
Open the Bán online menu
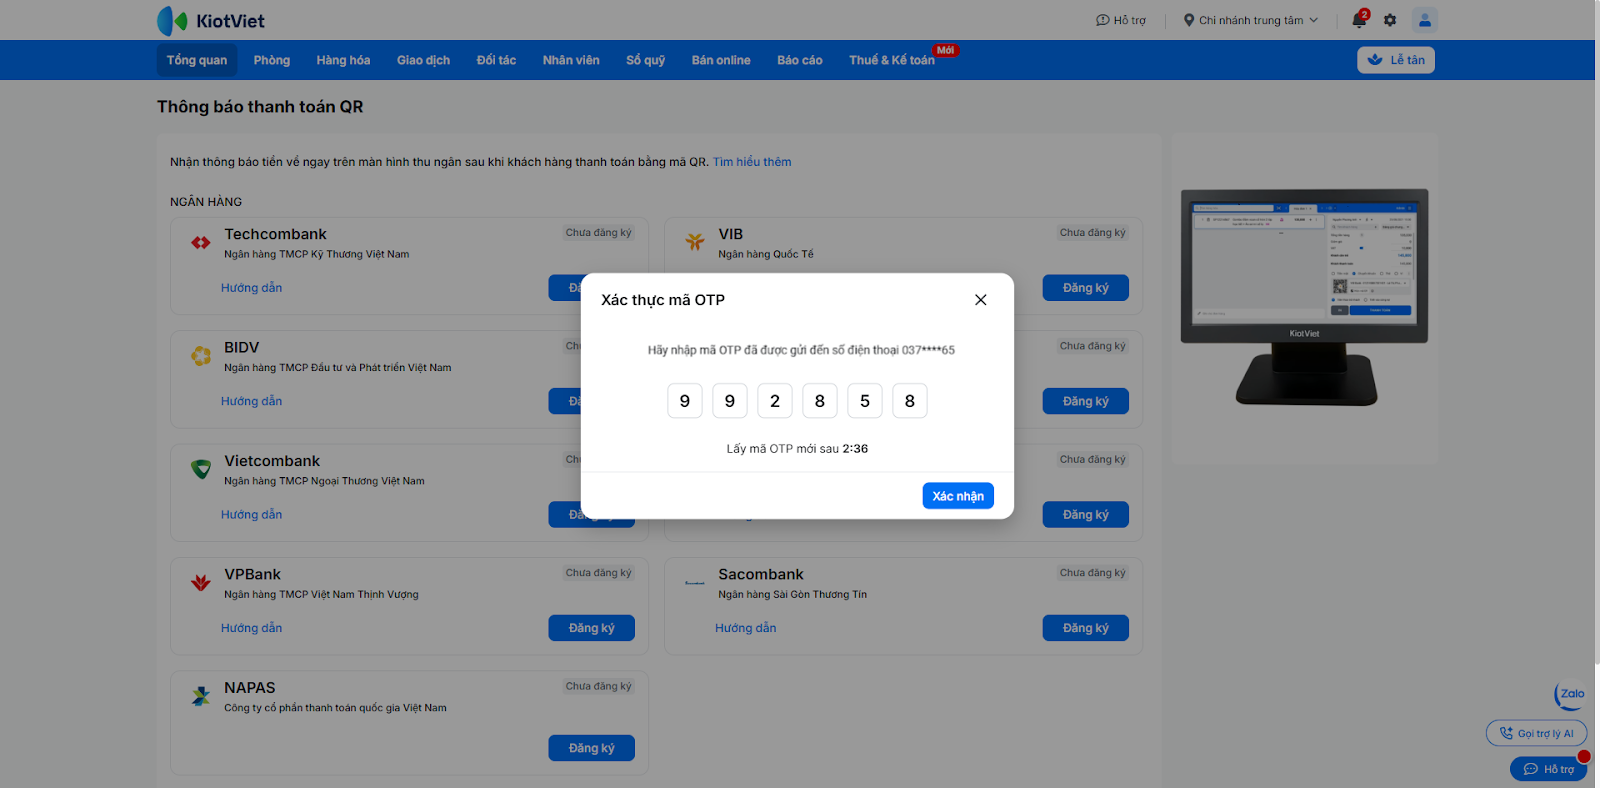click(721, 60)
